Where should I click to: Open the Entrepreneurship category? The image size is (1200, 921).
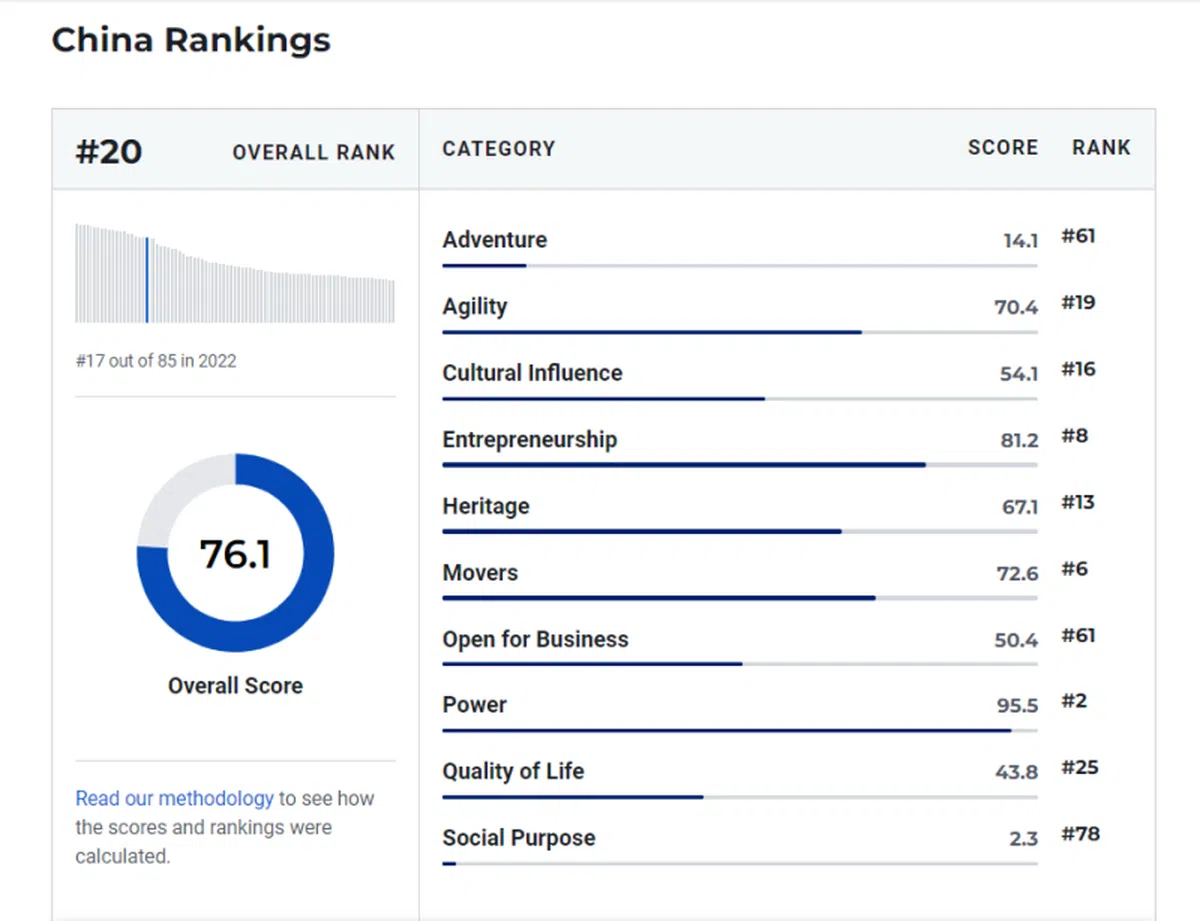point(530,440)
